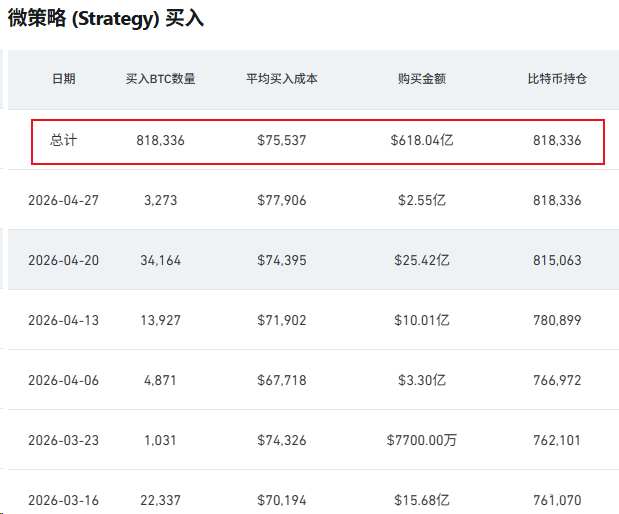Click the 比特币持仓 column header
Viewport: 619px width, 514px height.
pyautogui.click(x=556, y=79)
